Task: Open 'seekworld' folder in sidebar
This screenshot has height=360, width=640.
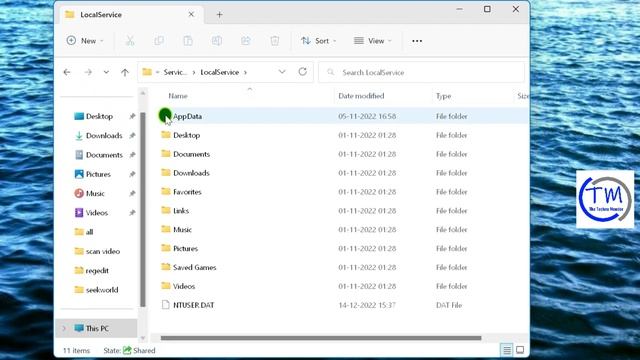Action: click(x=102, y=290)
